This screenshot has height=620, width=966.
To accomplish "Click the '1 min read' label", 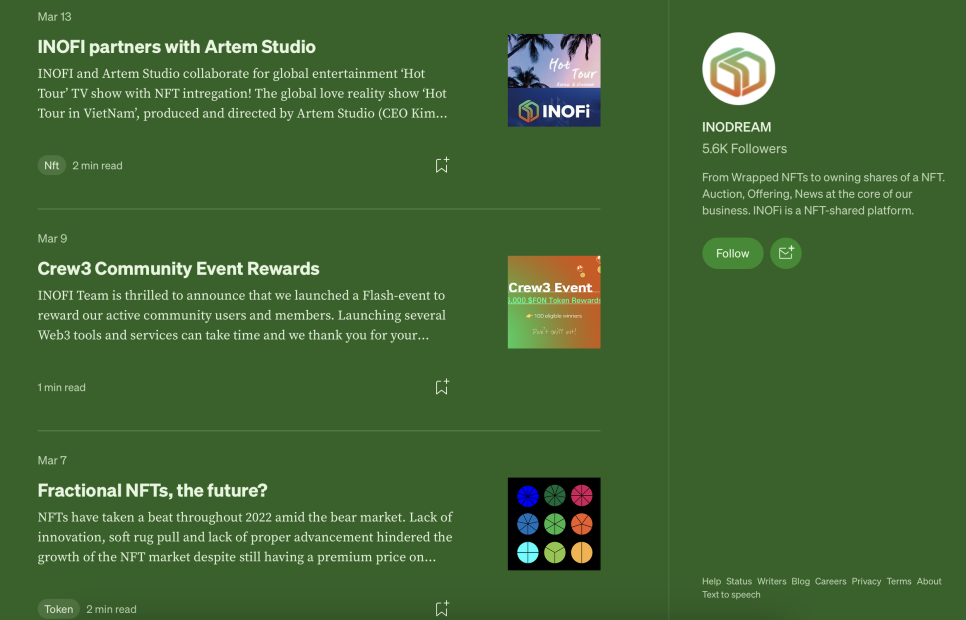I will pyautogui.click(x=62, y=387).
